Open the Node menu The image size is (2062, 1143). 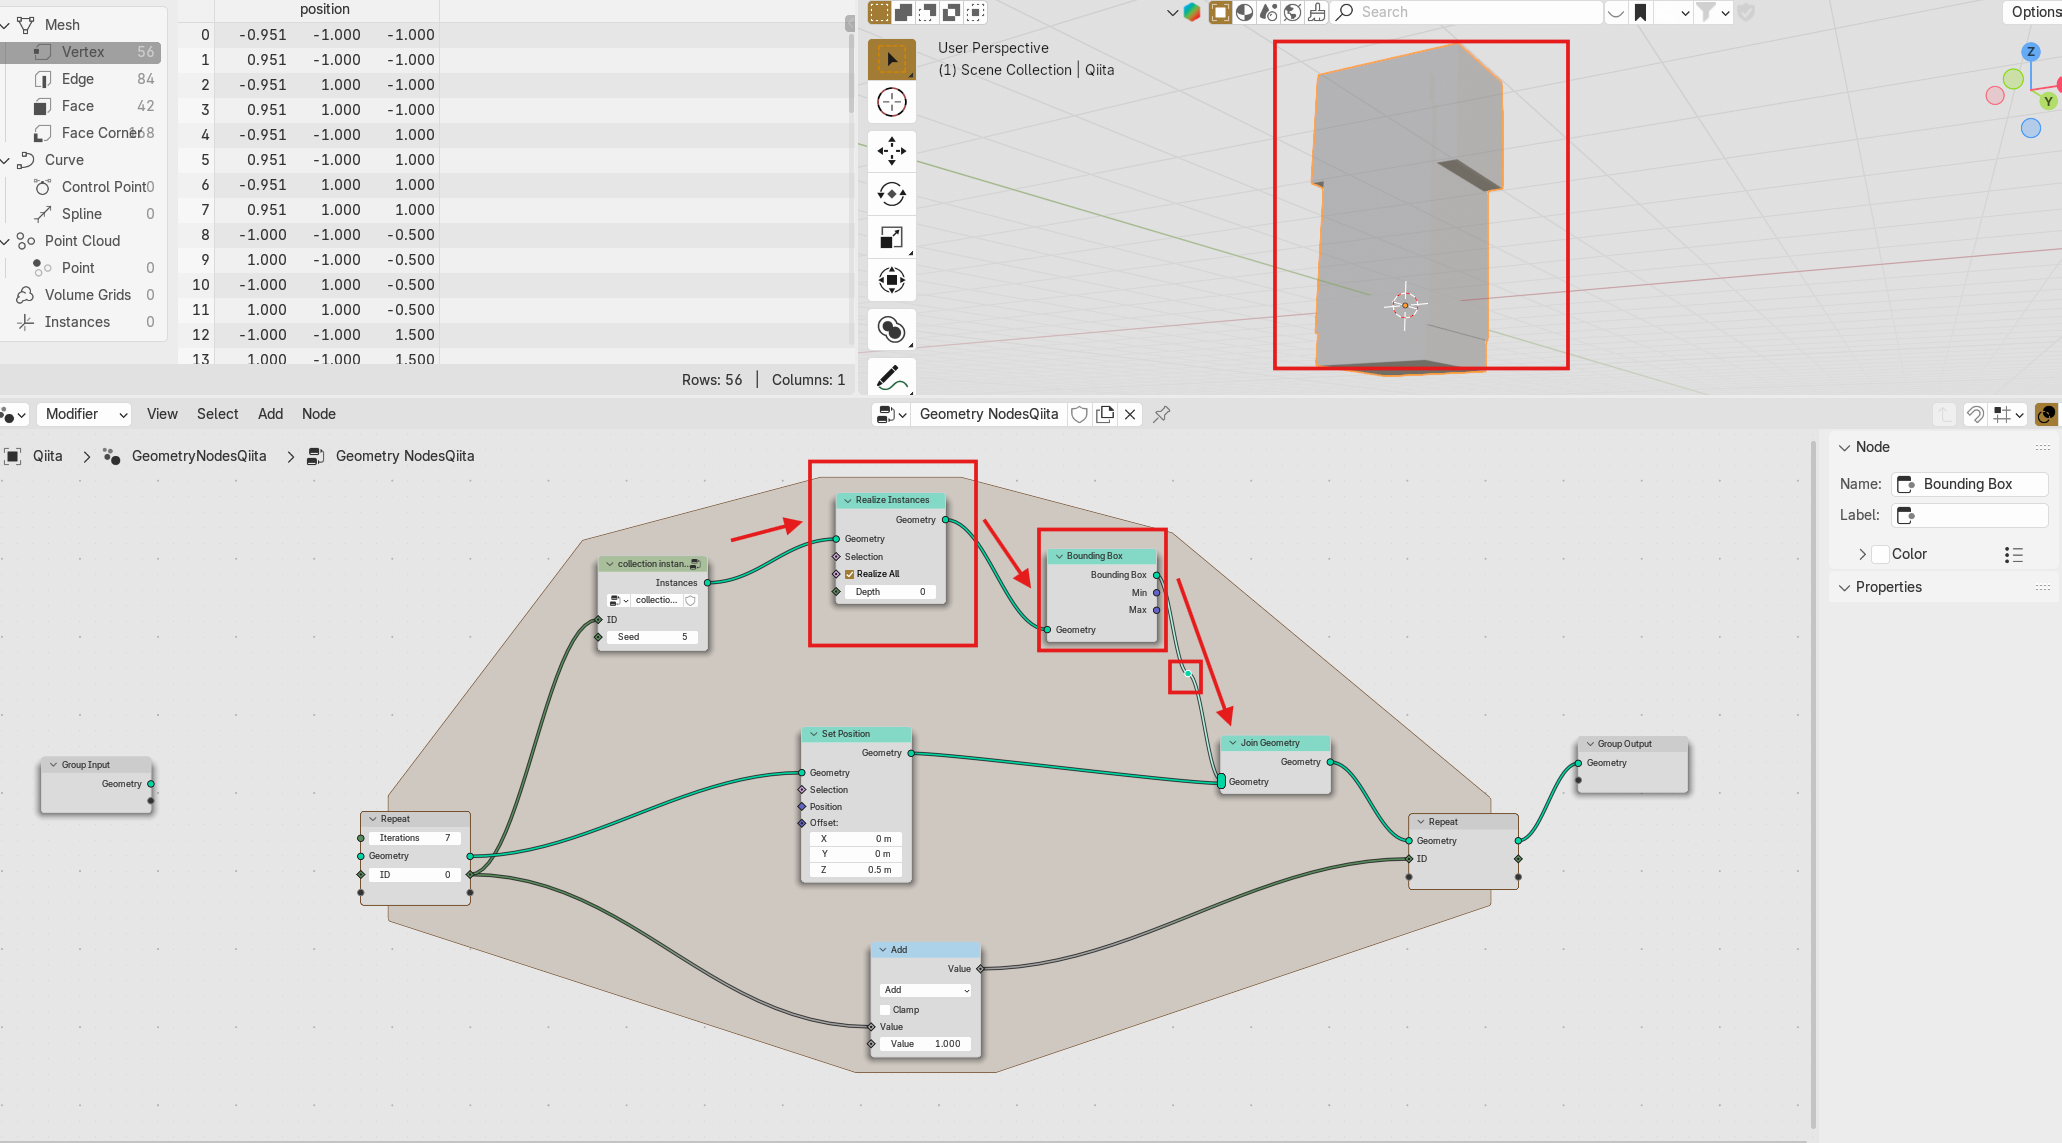click(318, 414)
